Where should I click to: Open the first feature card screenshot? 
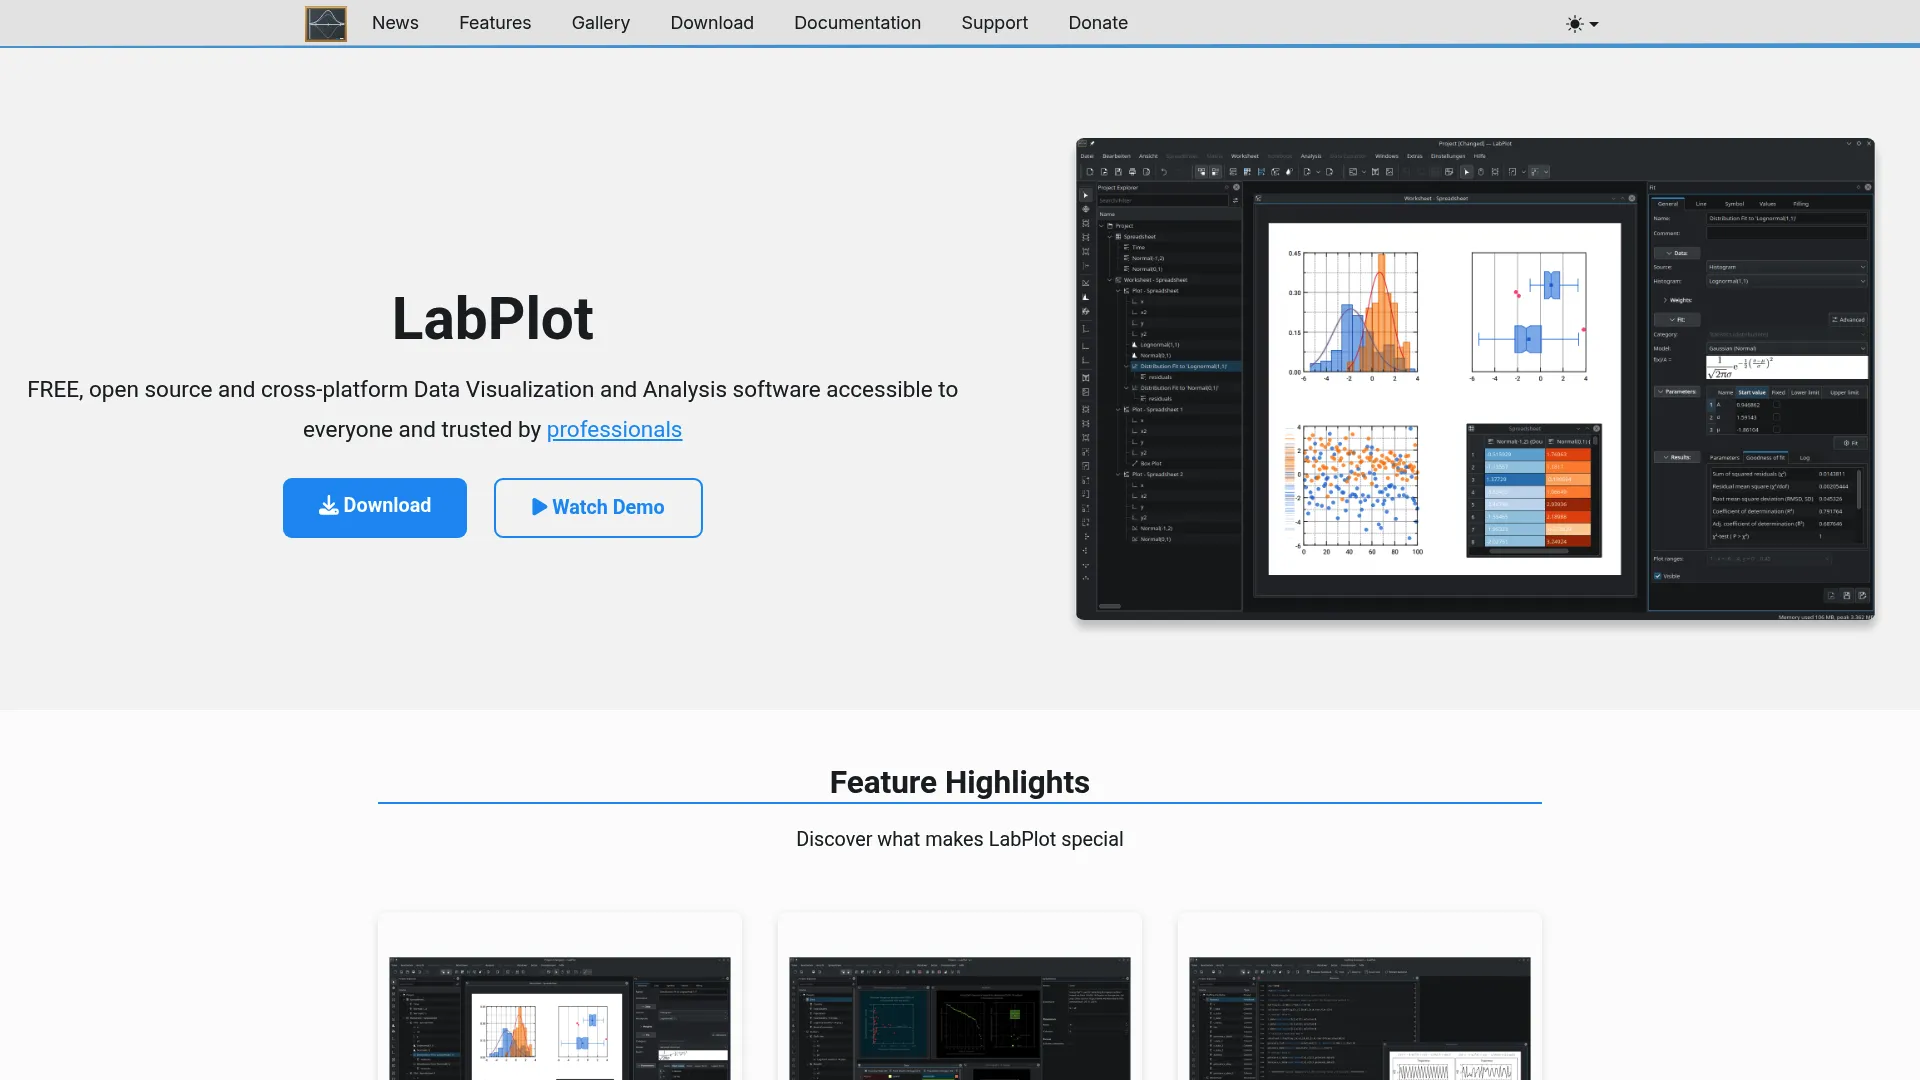[x=560, y=1018]
